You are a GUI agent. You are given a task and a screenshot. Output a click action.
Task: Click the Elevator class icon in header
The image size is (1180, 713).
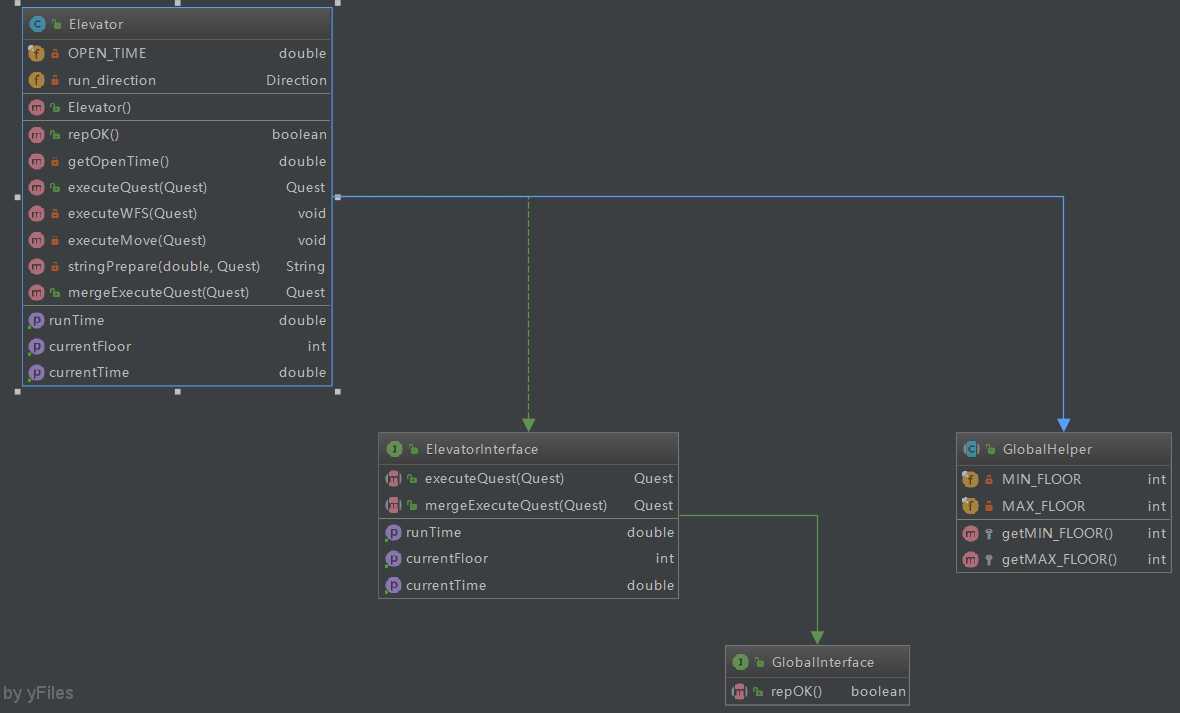click(x=37, y=24)
